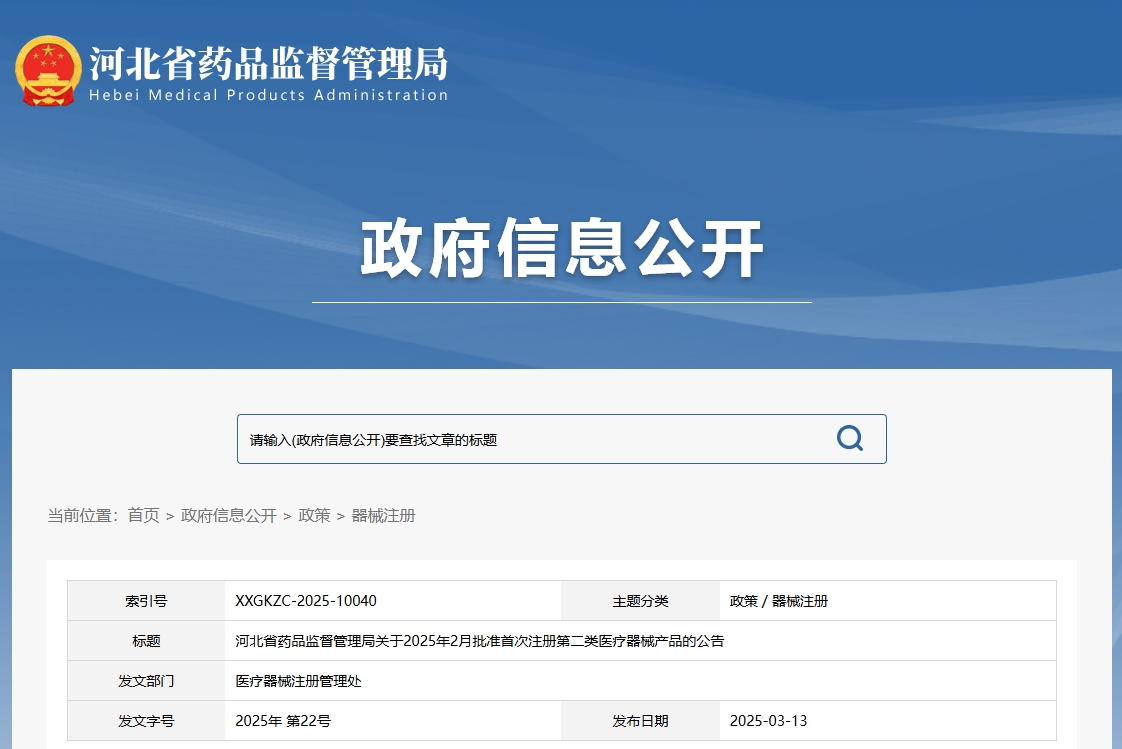
Task: Click the 索引号 label cell
Action: point(146,601)
